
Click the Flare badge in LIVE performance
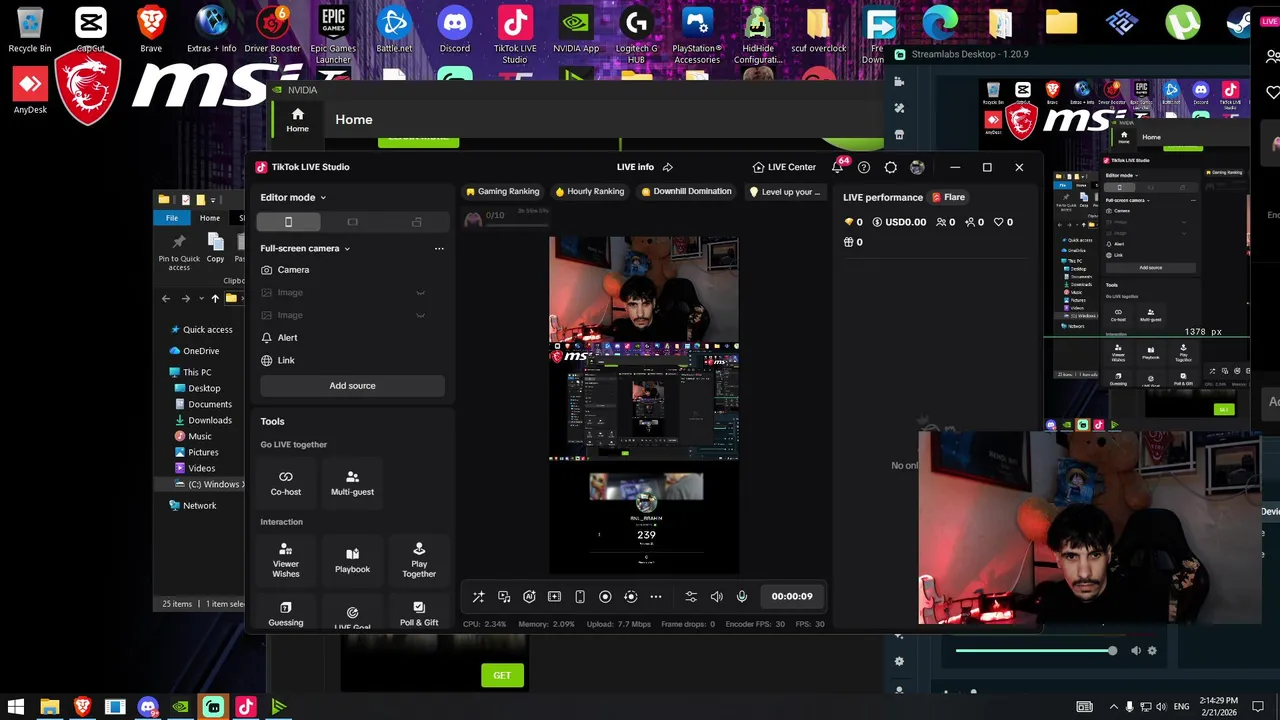tap(949, 197)
